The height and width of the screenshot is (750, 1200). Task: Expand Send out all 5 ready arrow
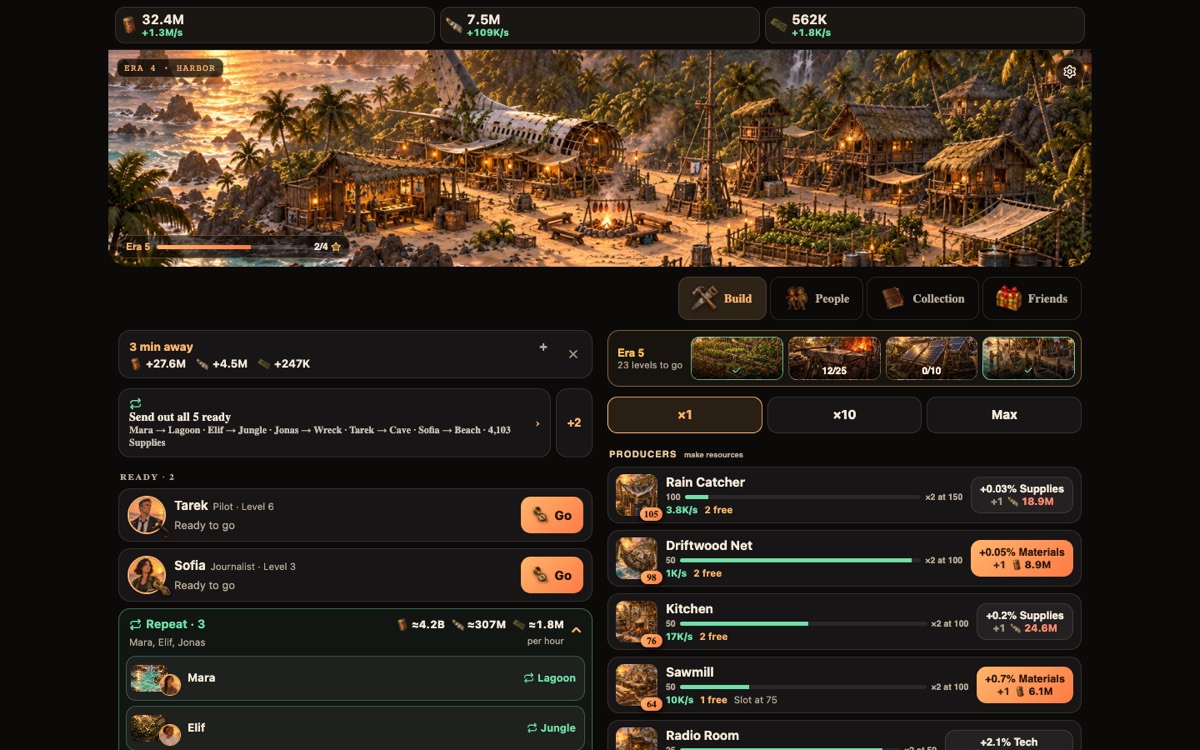coord(538,423)
